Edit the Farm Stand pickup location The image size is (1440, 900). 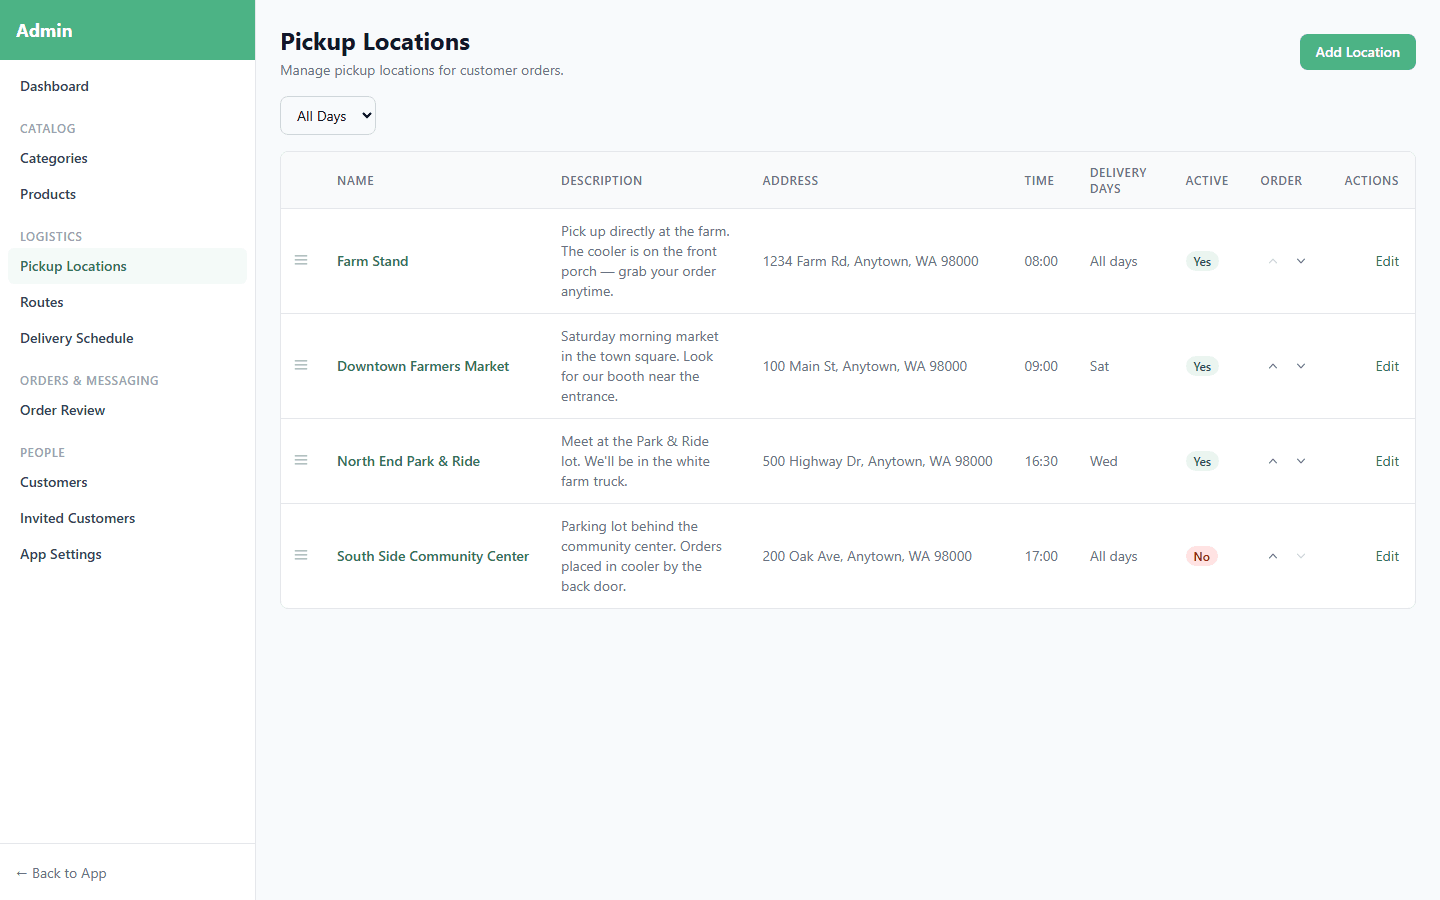point(1387,260)
